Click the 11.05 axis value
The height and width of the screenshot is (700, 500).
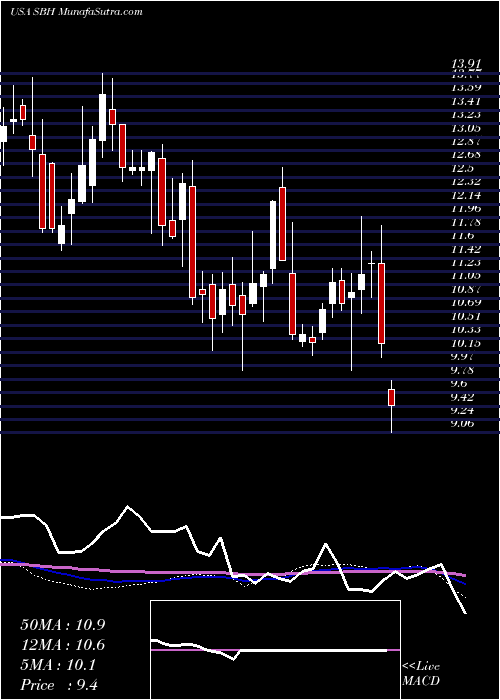pyautogui.click(x=467, y=276)
